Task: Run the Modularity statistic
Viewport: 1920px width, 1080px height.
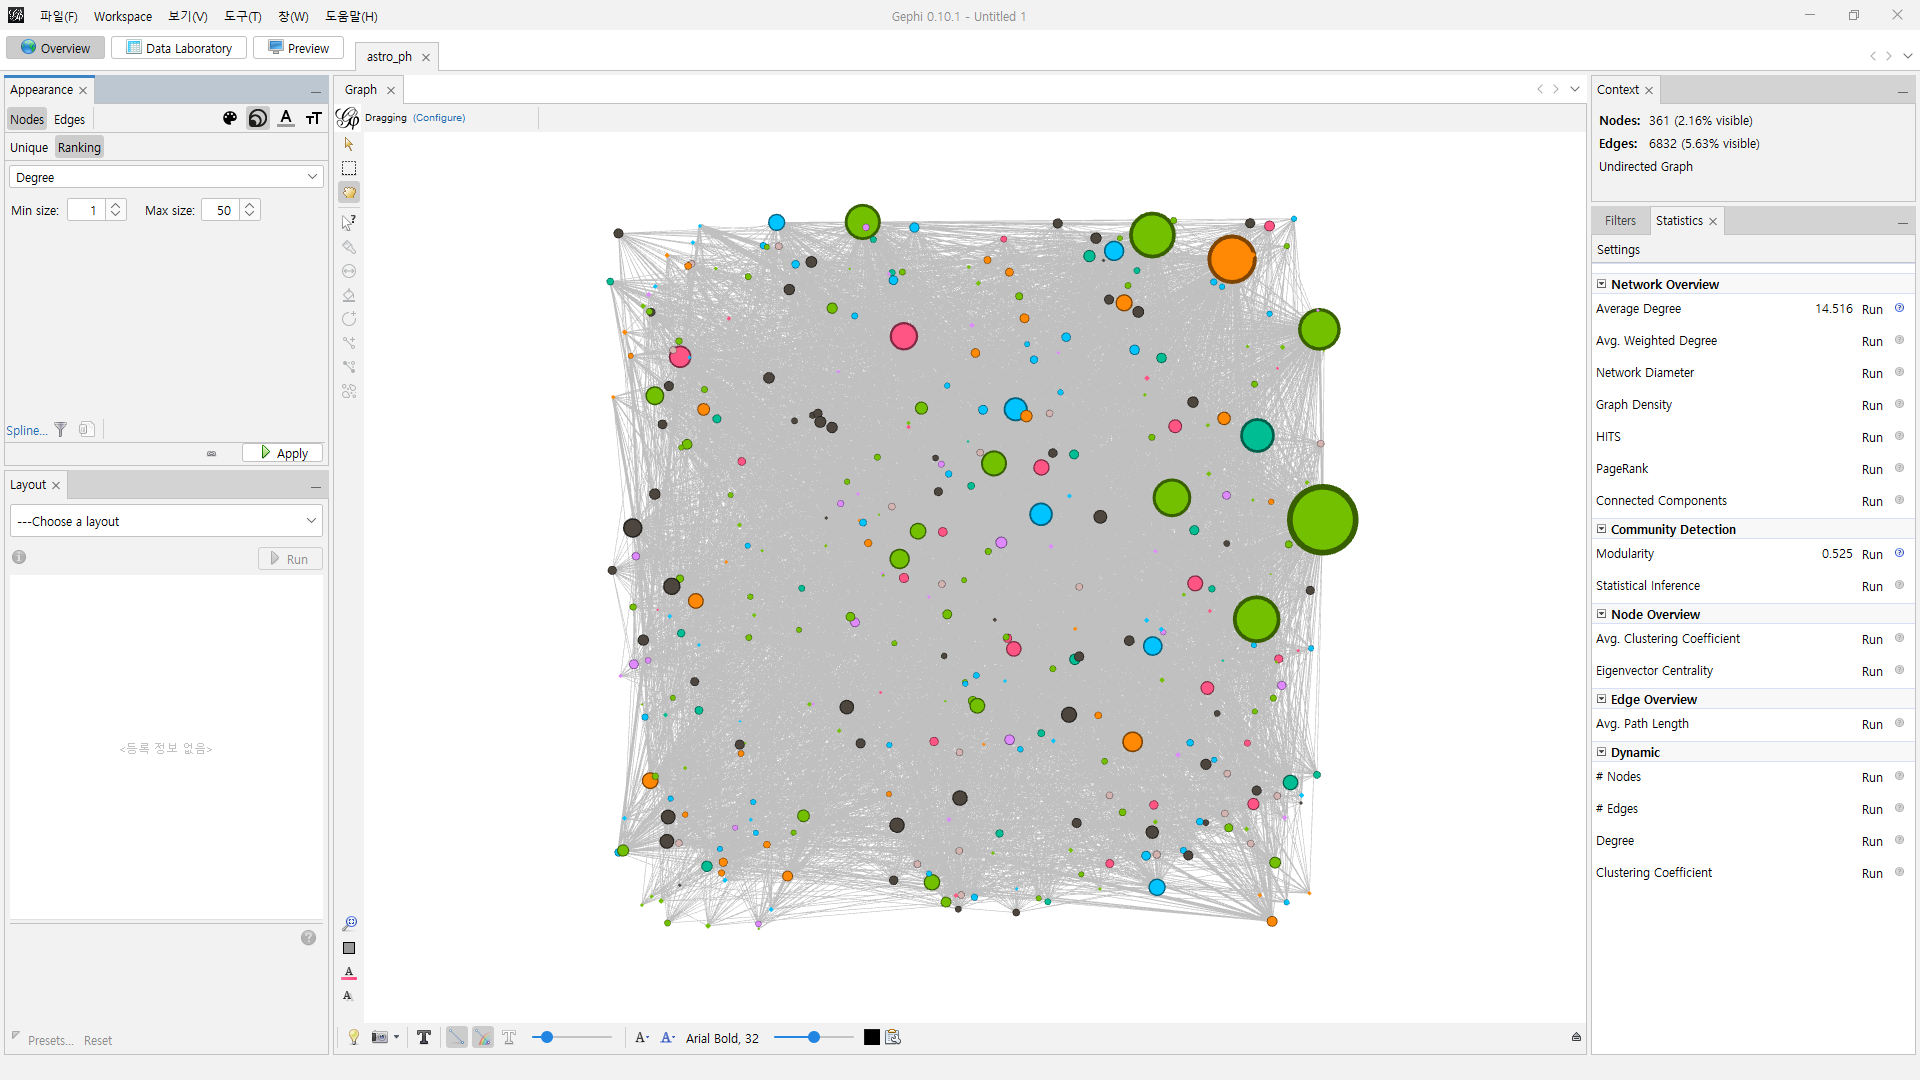Action: click(1872, 554)
